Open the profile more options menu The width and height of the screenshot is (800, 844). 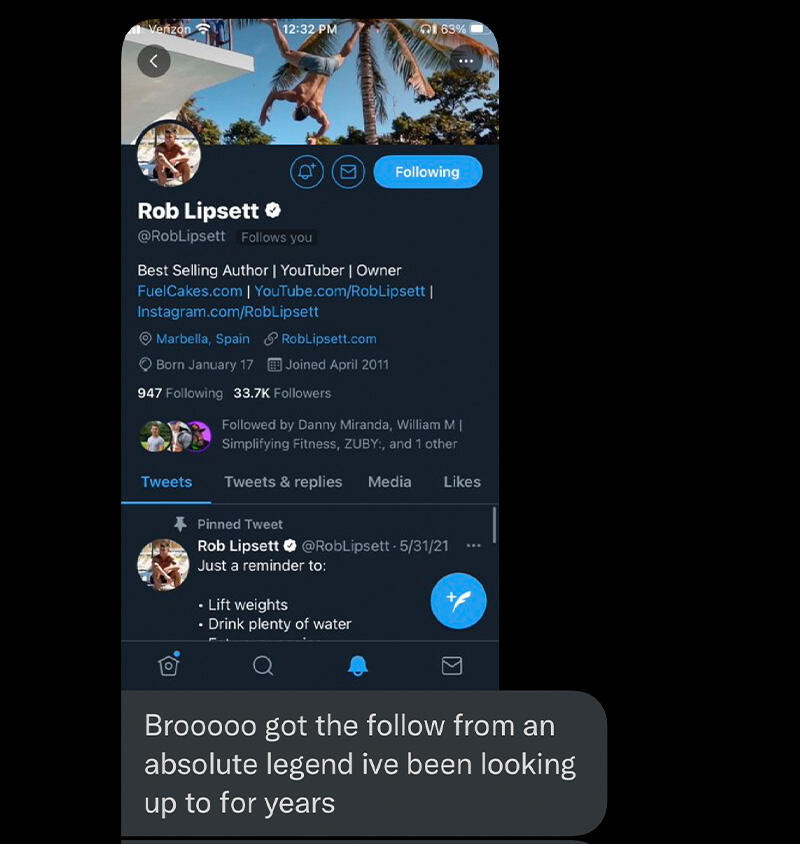coord(465,61)
